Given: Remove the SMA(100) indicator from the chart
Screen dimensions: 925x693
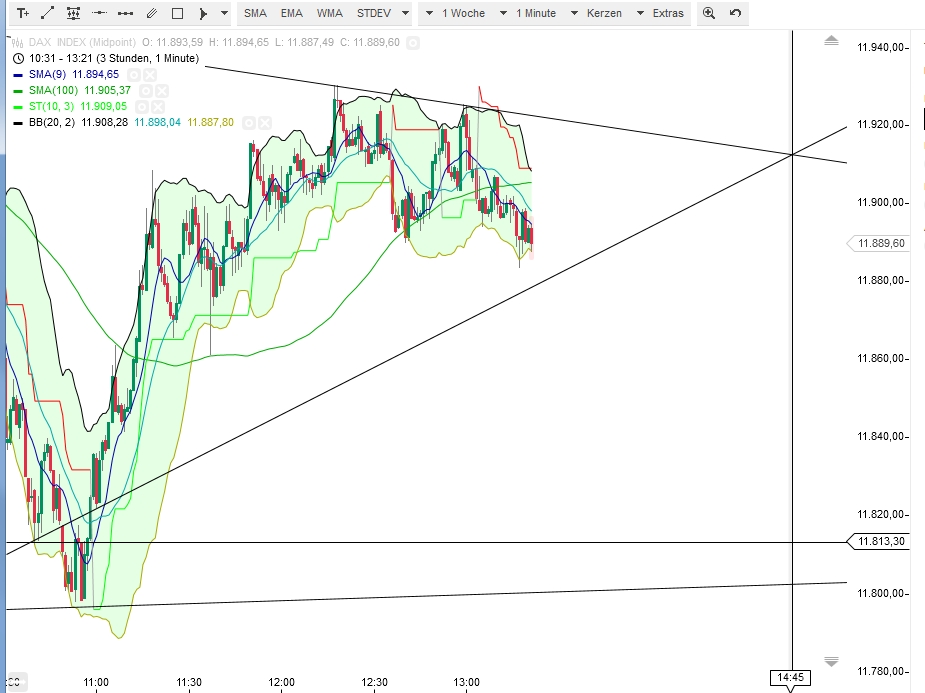Looking at the screenshot, I should coord(160,90).
